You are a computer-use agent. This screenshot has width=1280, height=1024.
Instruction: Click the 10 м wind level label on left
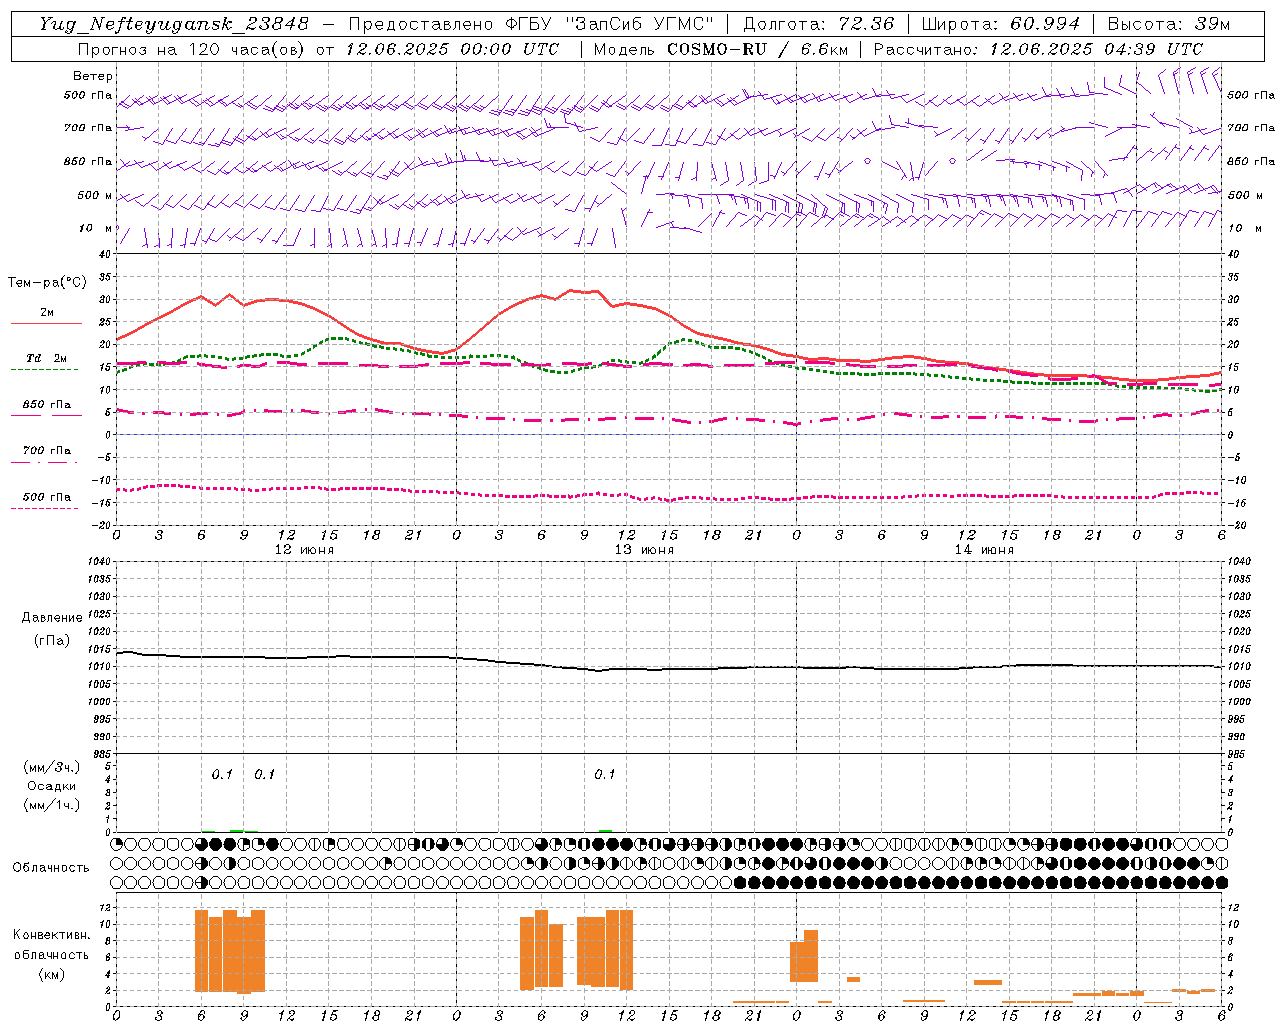[x=96, y=228]
